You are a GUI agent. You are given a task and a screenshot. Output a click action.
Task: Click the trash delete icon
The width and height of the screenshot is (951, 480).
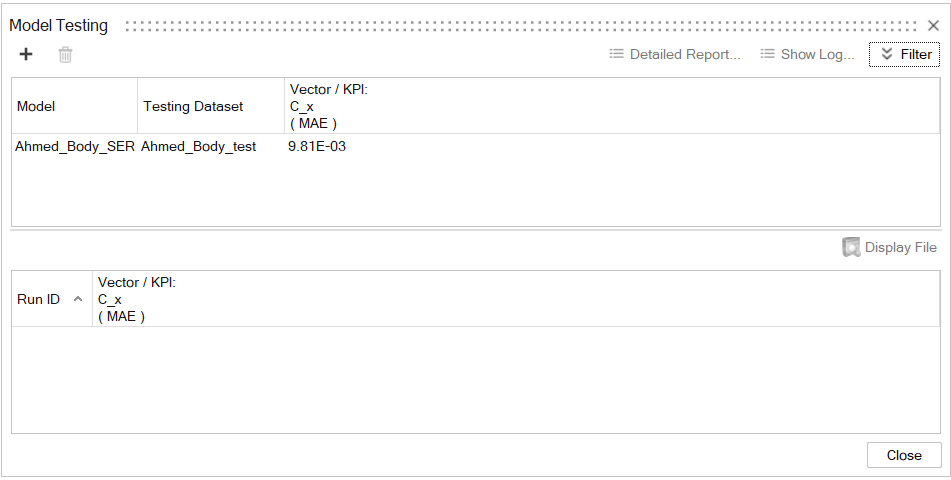coord(65,55)
